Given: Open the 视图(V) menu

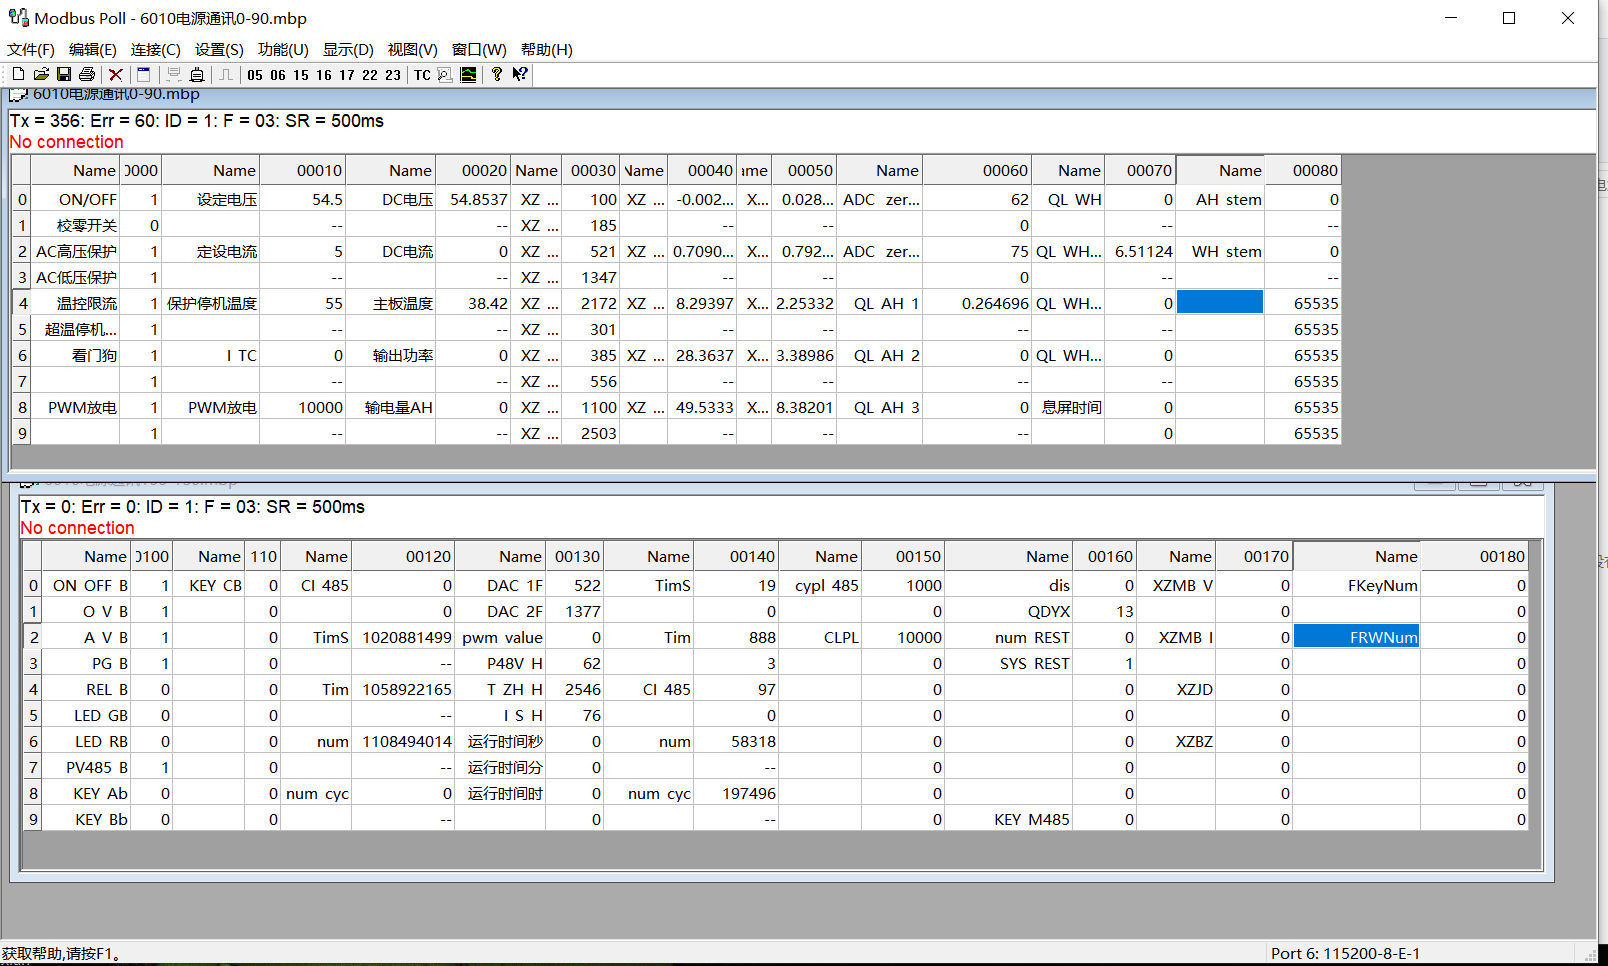Looking at the screenshot, I should (413, 49).
